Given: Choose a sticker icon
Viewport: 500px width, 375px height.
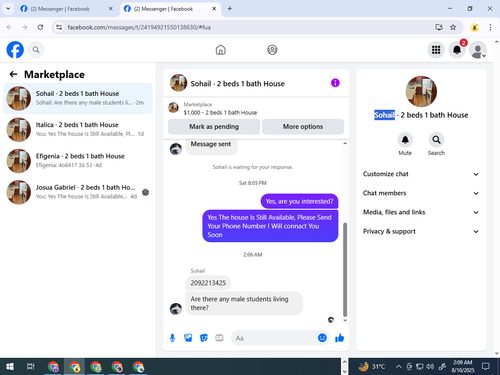Looking at the screenshot, I should point(204,338).
